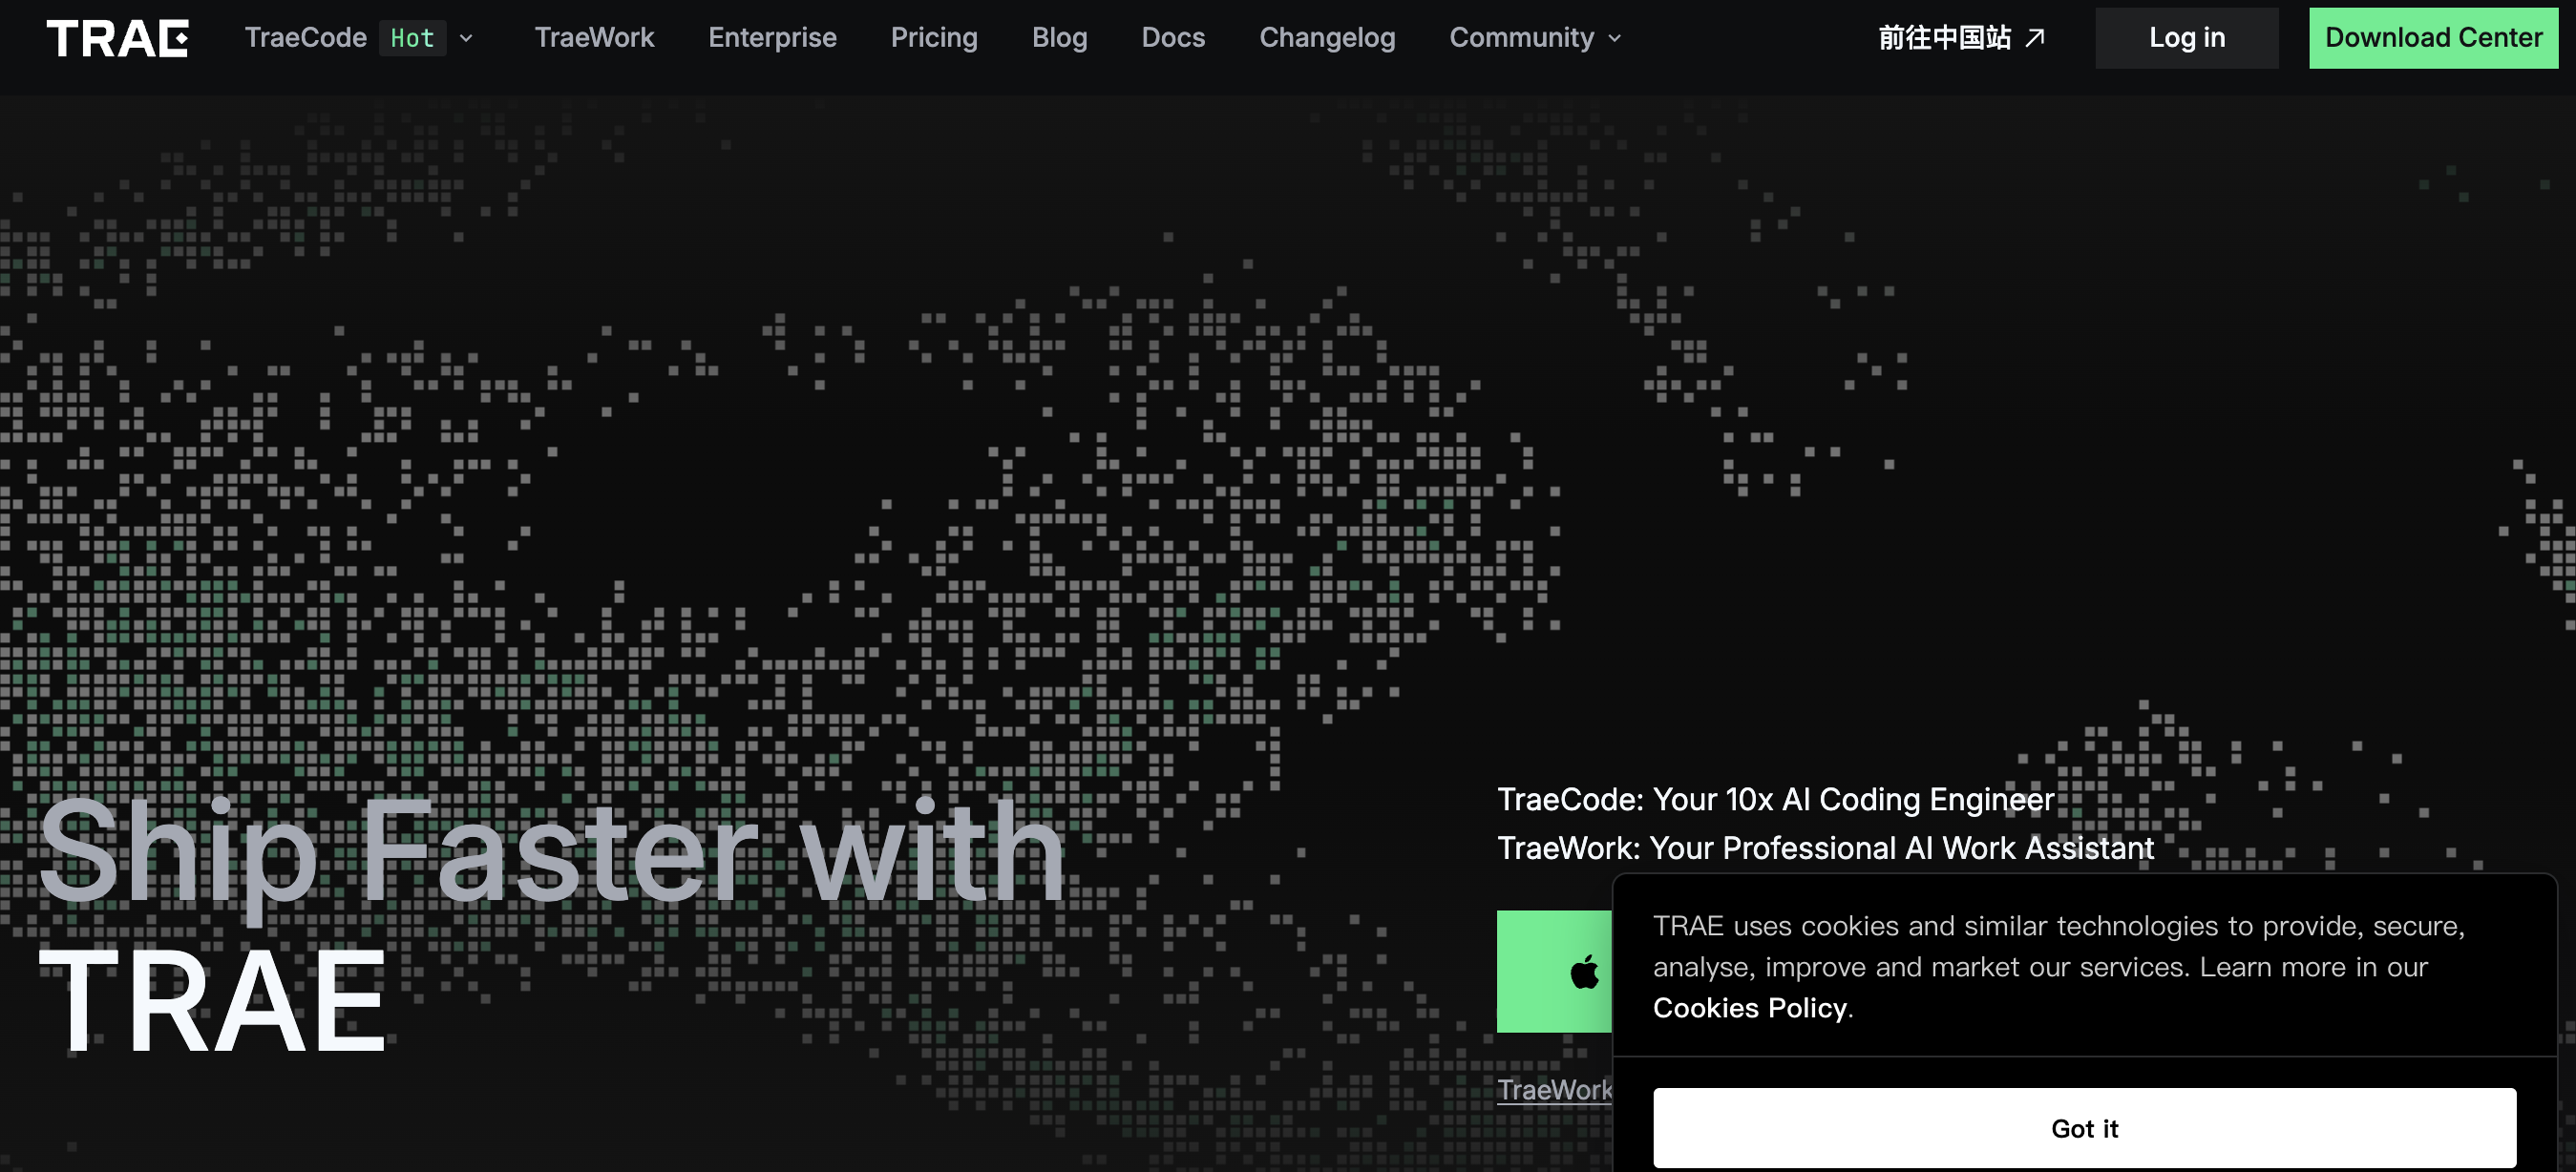Open the Cookies Policy link

(x=1749, y=1008)
